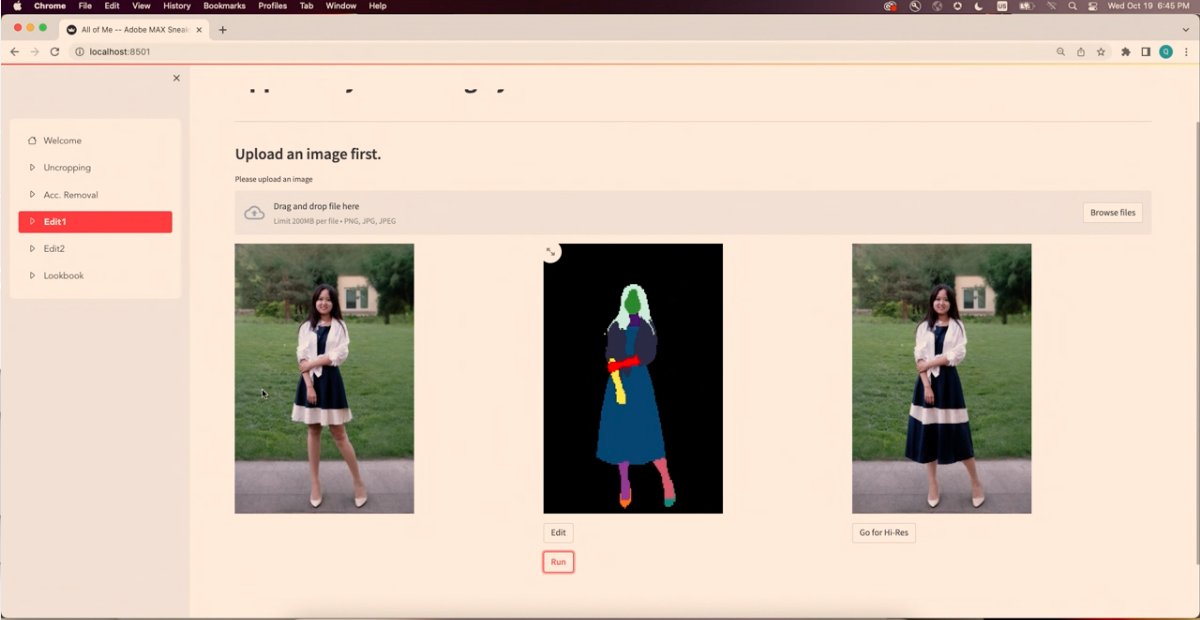Viewport: 1200px width, 620px height.
Task: Open the Chrome menu in the menu bar
Action: point(50,6)
